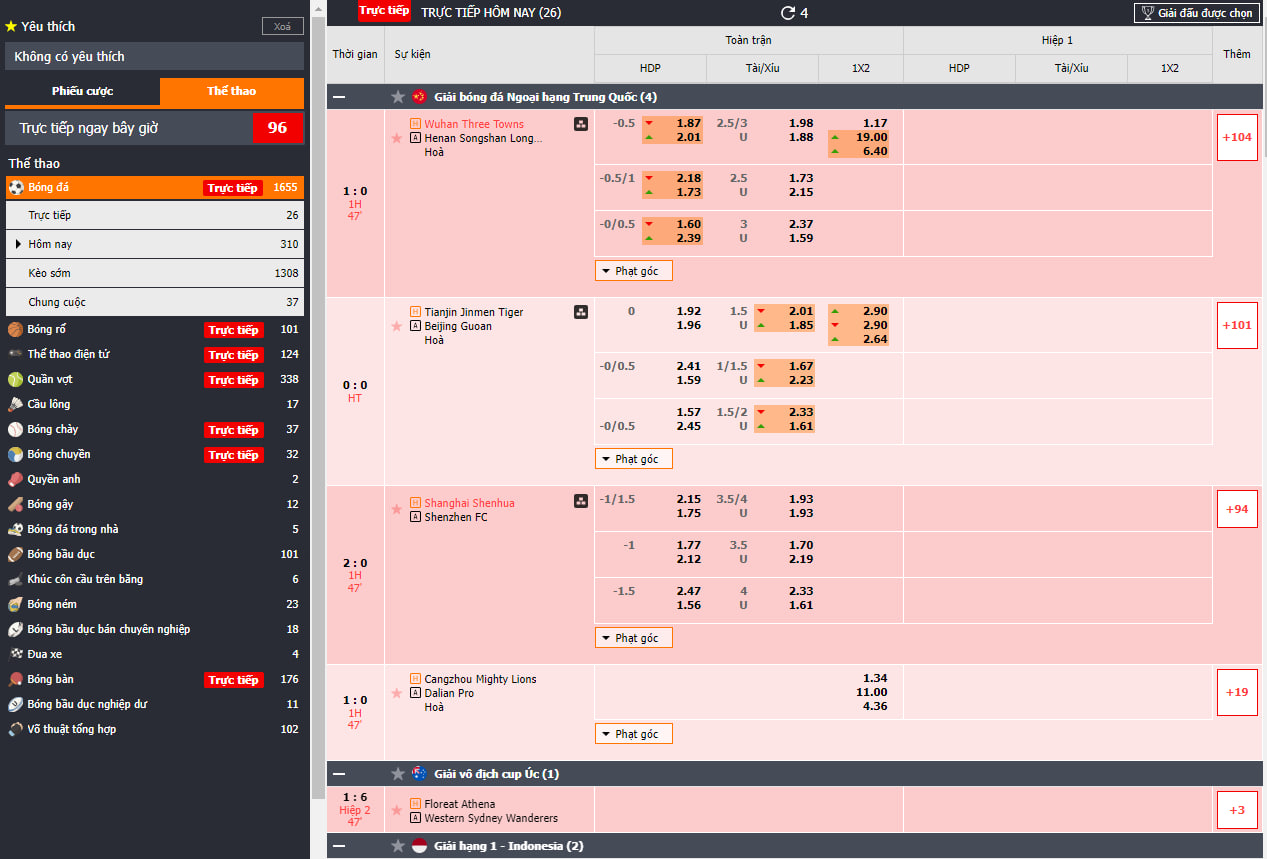Open stats icon for Wuhan Three Towns match
The height and width of the screenshot is (859, 1267).
point(581,124)
